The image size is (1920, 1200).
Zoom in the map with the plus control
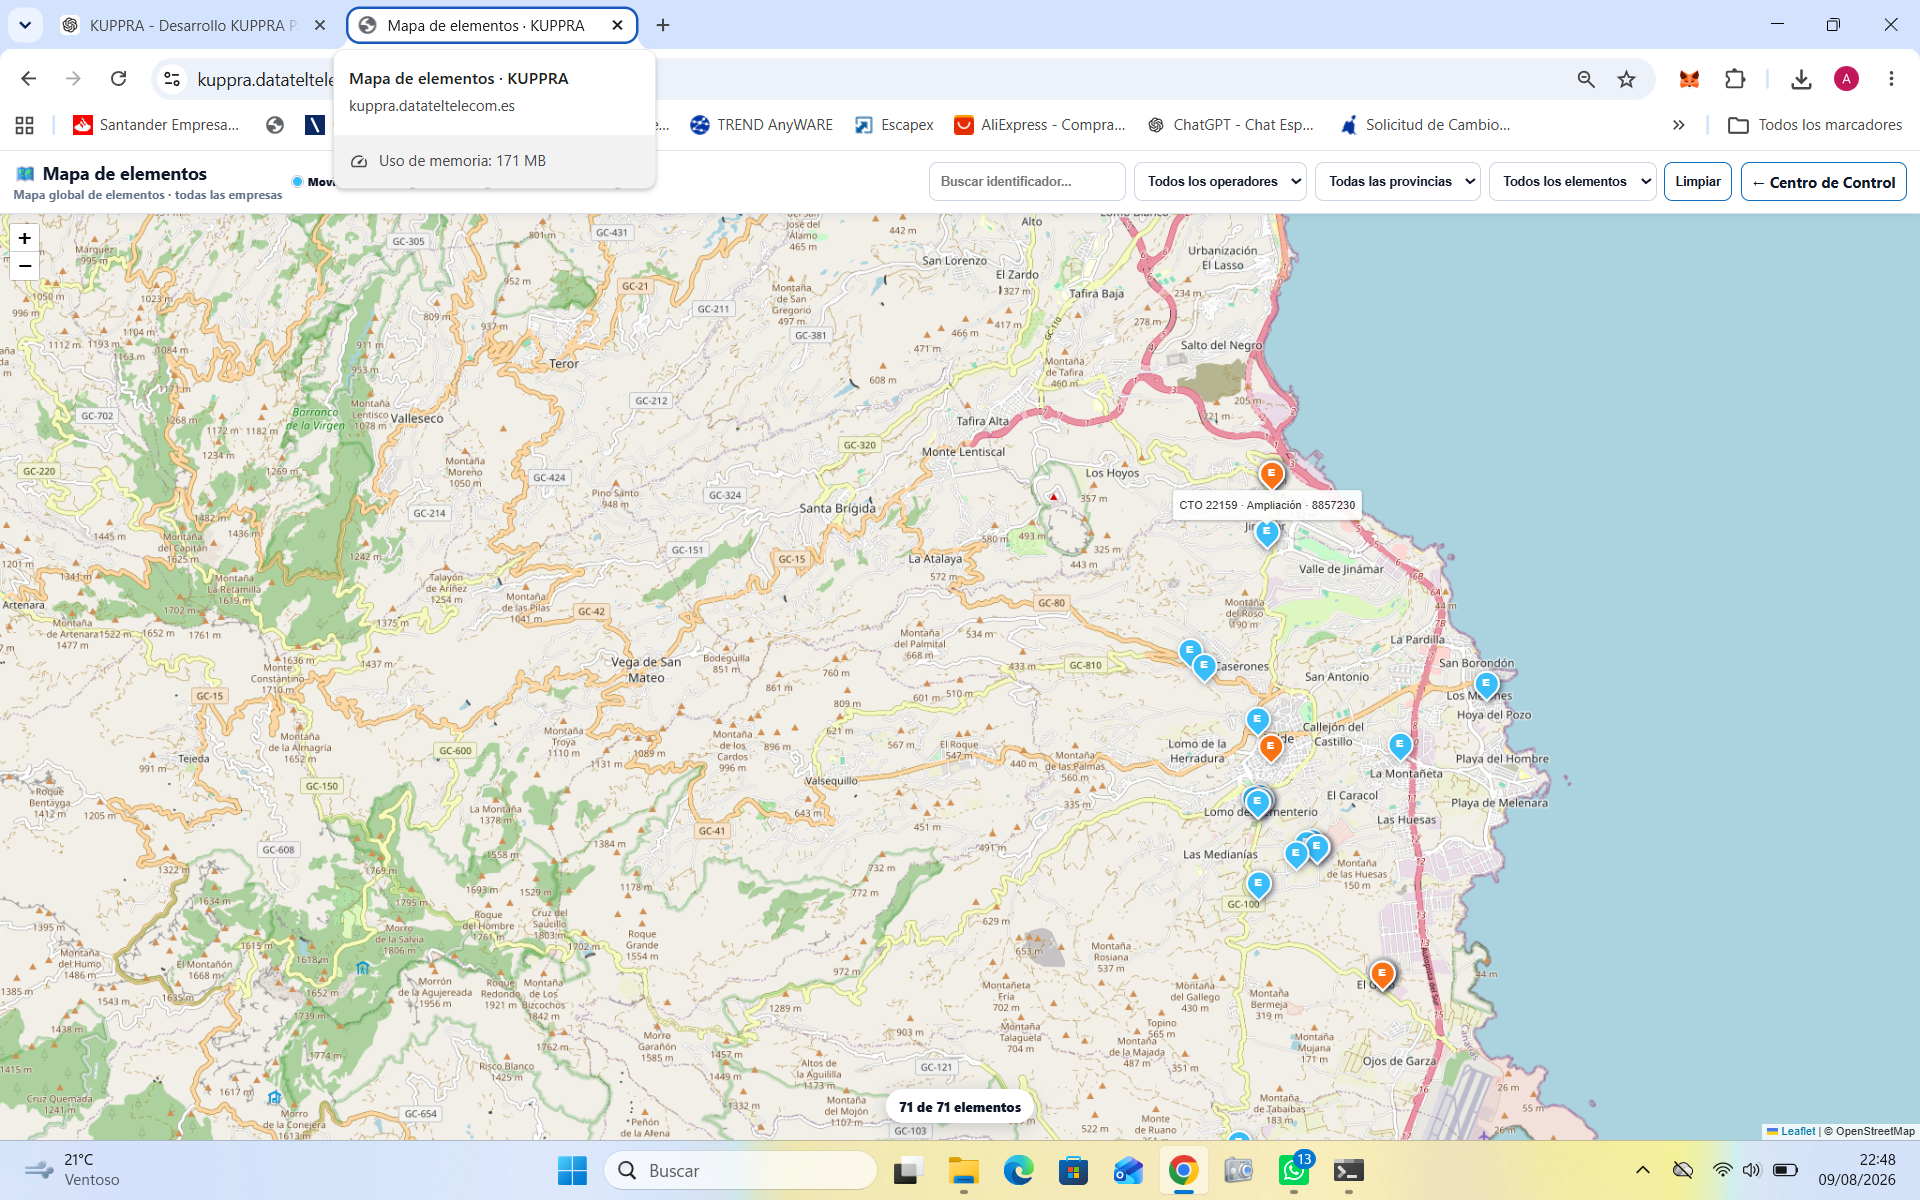pos(25,238)
